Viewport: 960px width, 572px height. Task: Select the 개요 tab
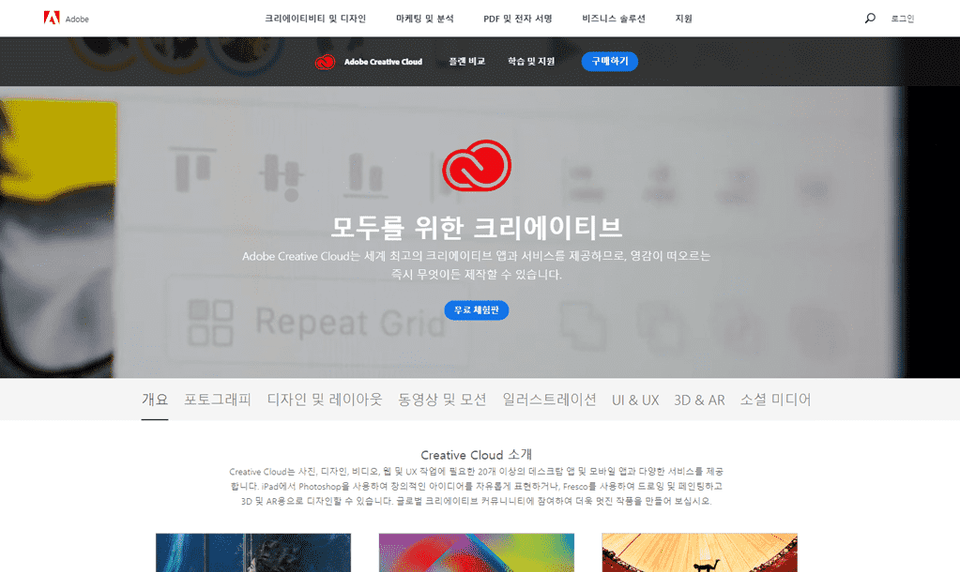click(x=155, y=399)
